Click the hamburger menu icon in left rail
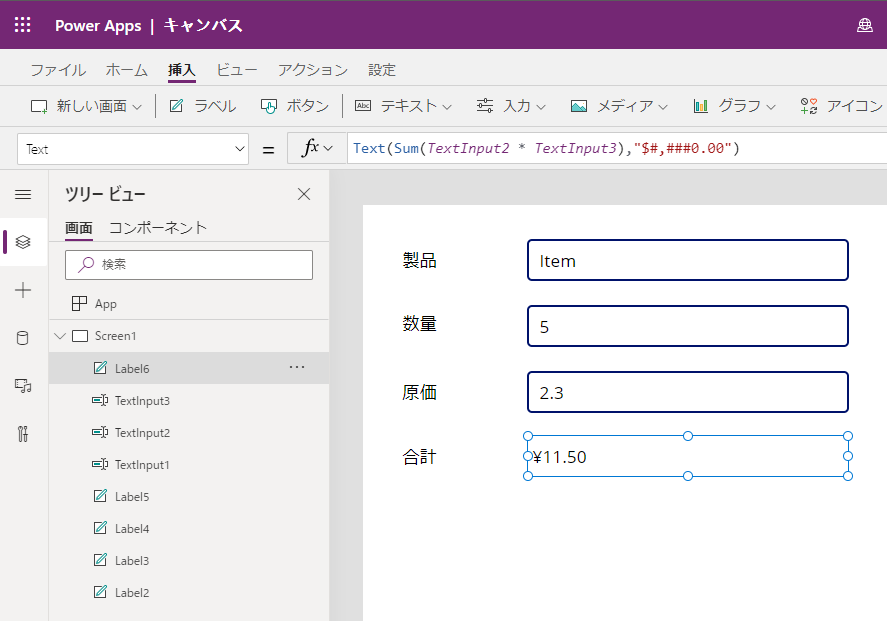The image size is (887, 621). click(23, 194)
